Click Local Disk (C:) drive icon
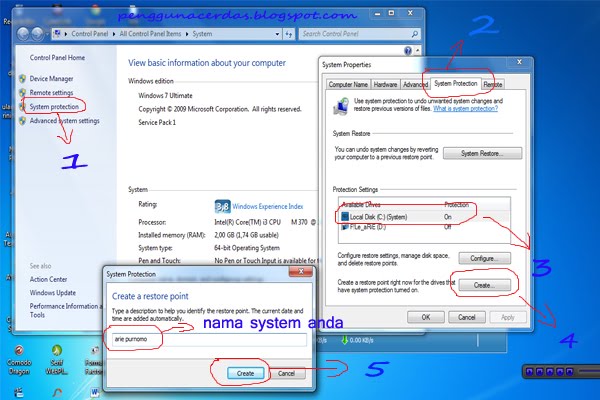 (345, 217)
